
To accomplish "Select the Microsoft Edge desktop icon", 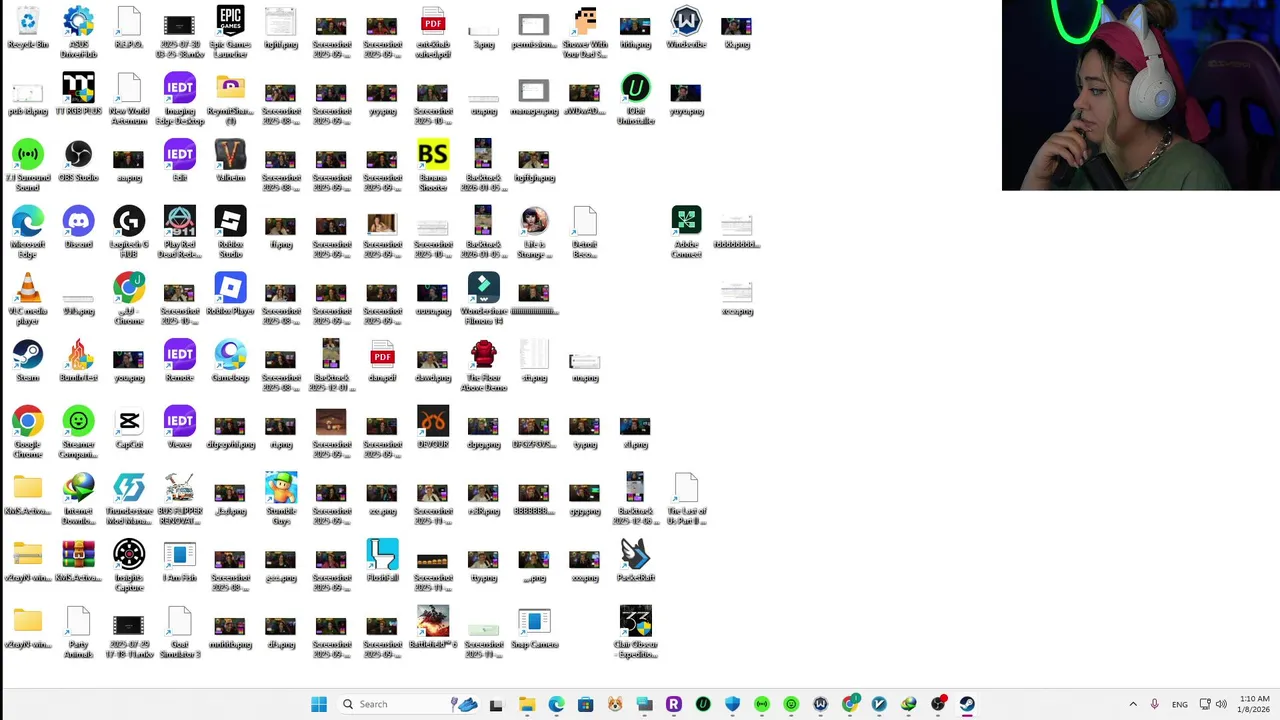I will 28,232.
